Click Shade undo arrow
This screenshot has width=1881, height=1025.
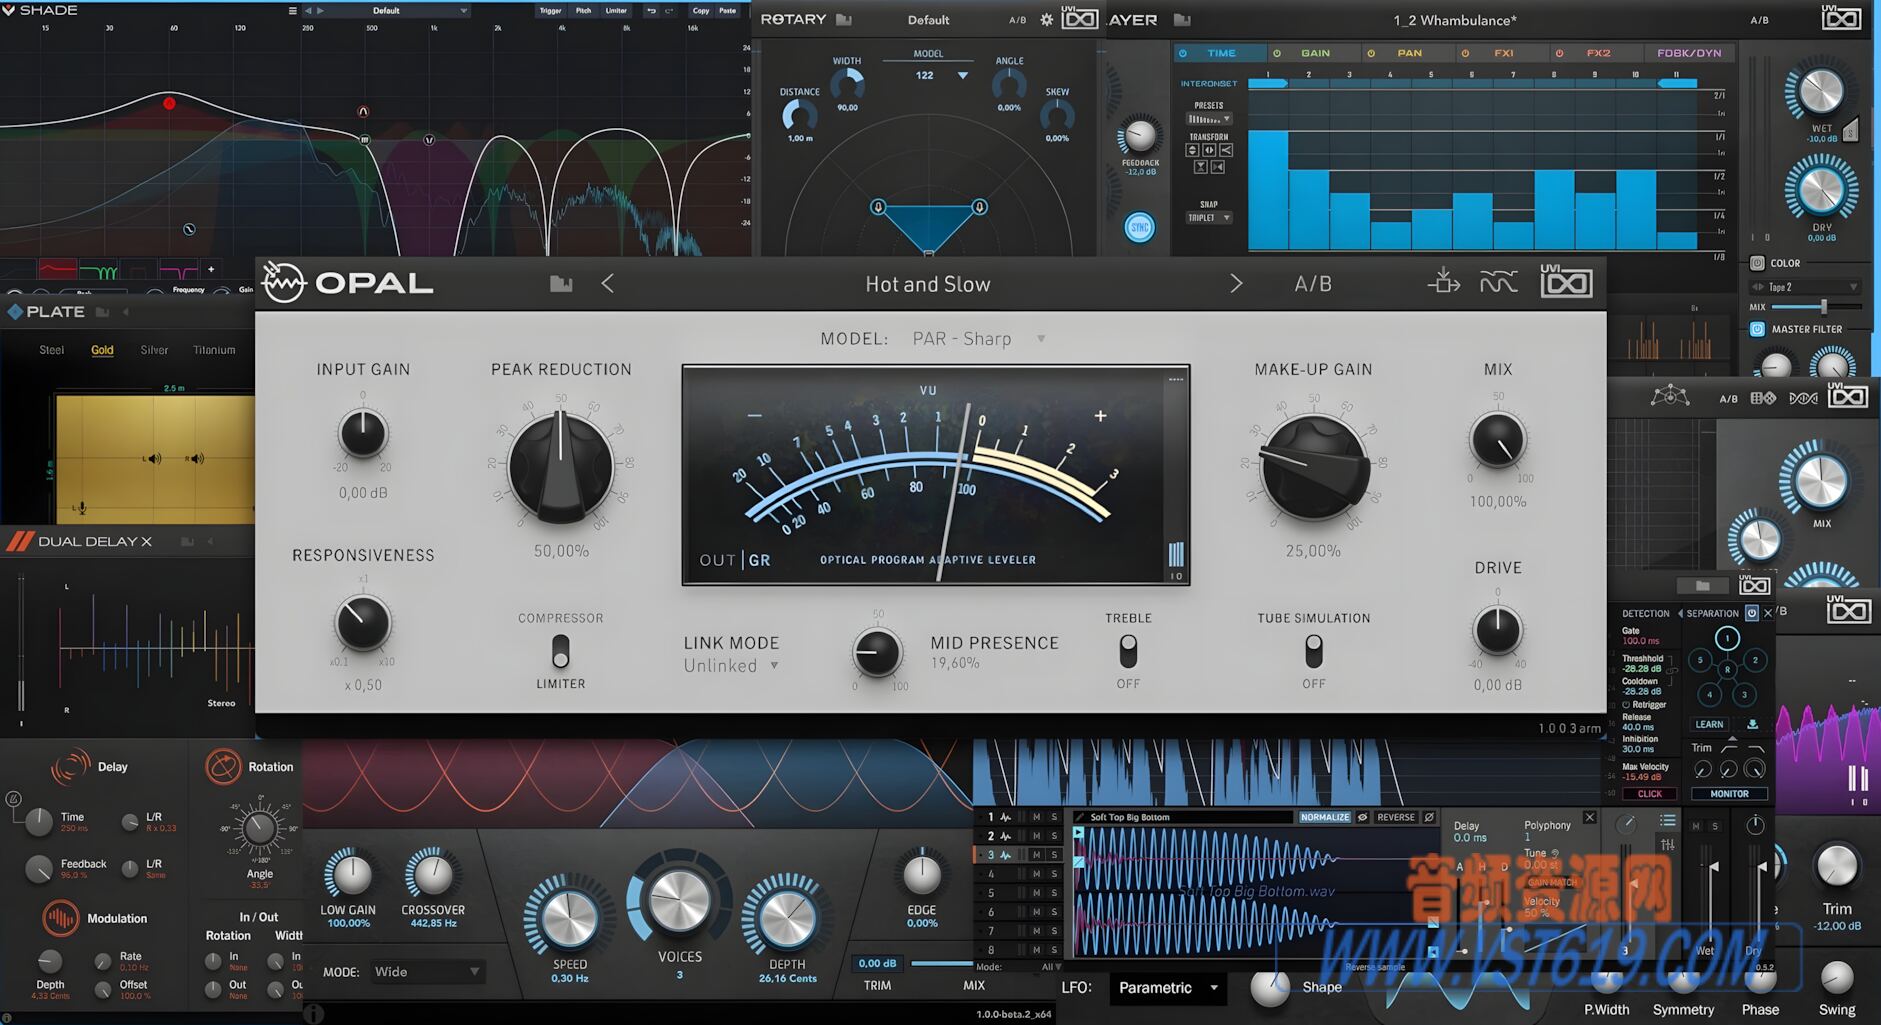(x=651, y=11)
